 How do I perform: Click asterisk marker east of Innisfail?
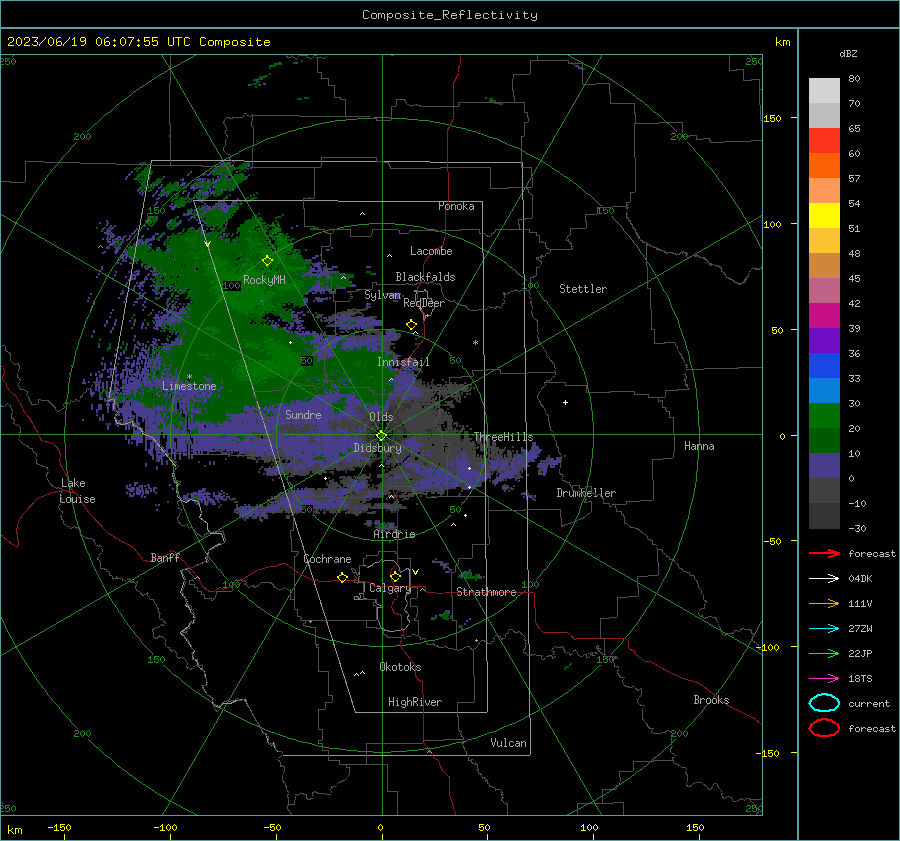pyautogui.click(x=475, y=343)
